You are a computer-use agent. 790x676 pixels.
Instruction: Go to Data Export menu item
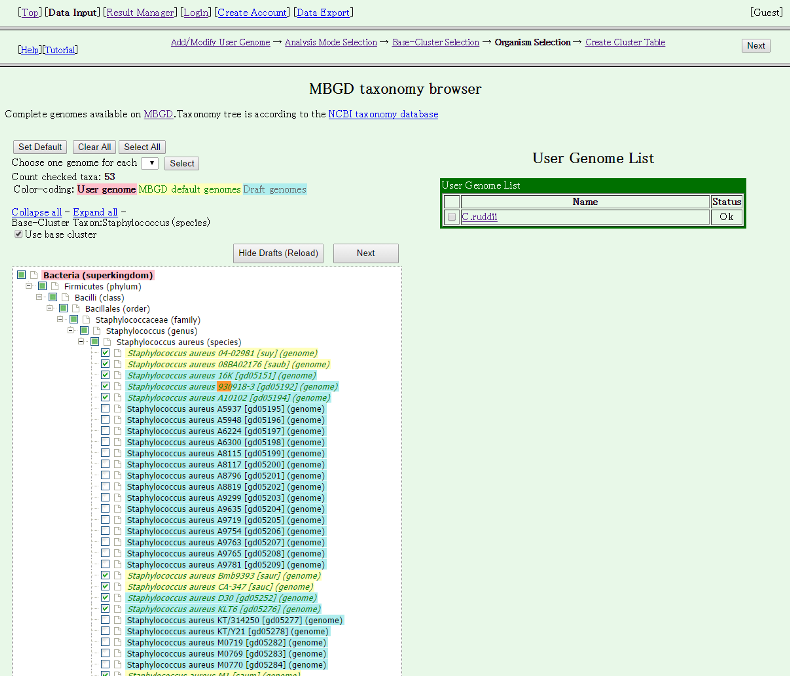[x=324, y=12]
